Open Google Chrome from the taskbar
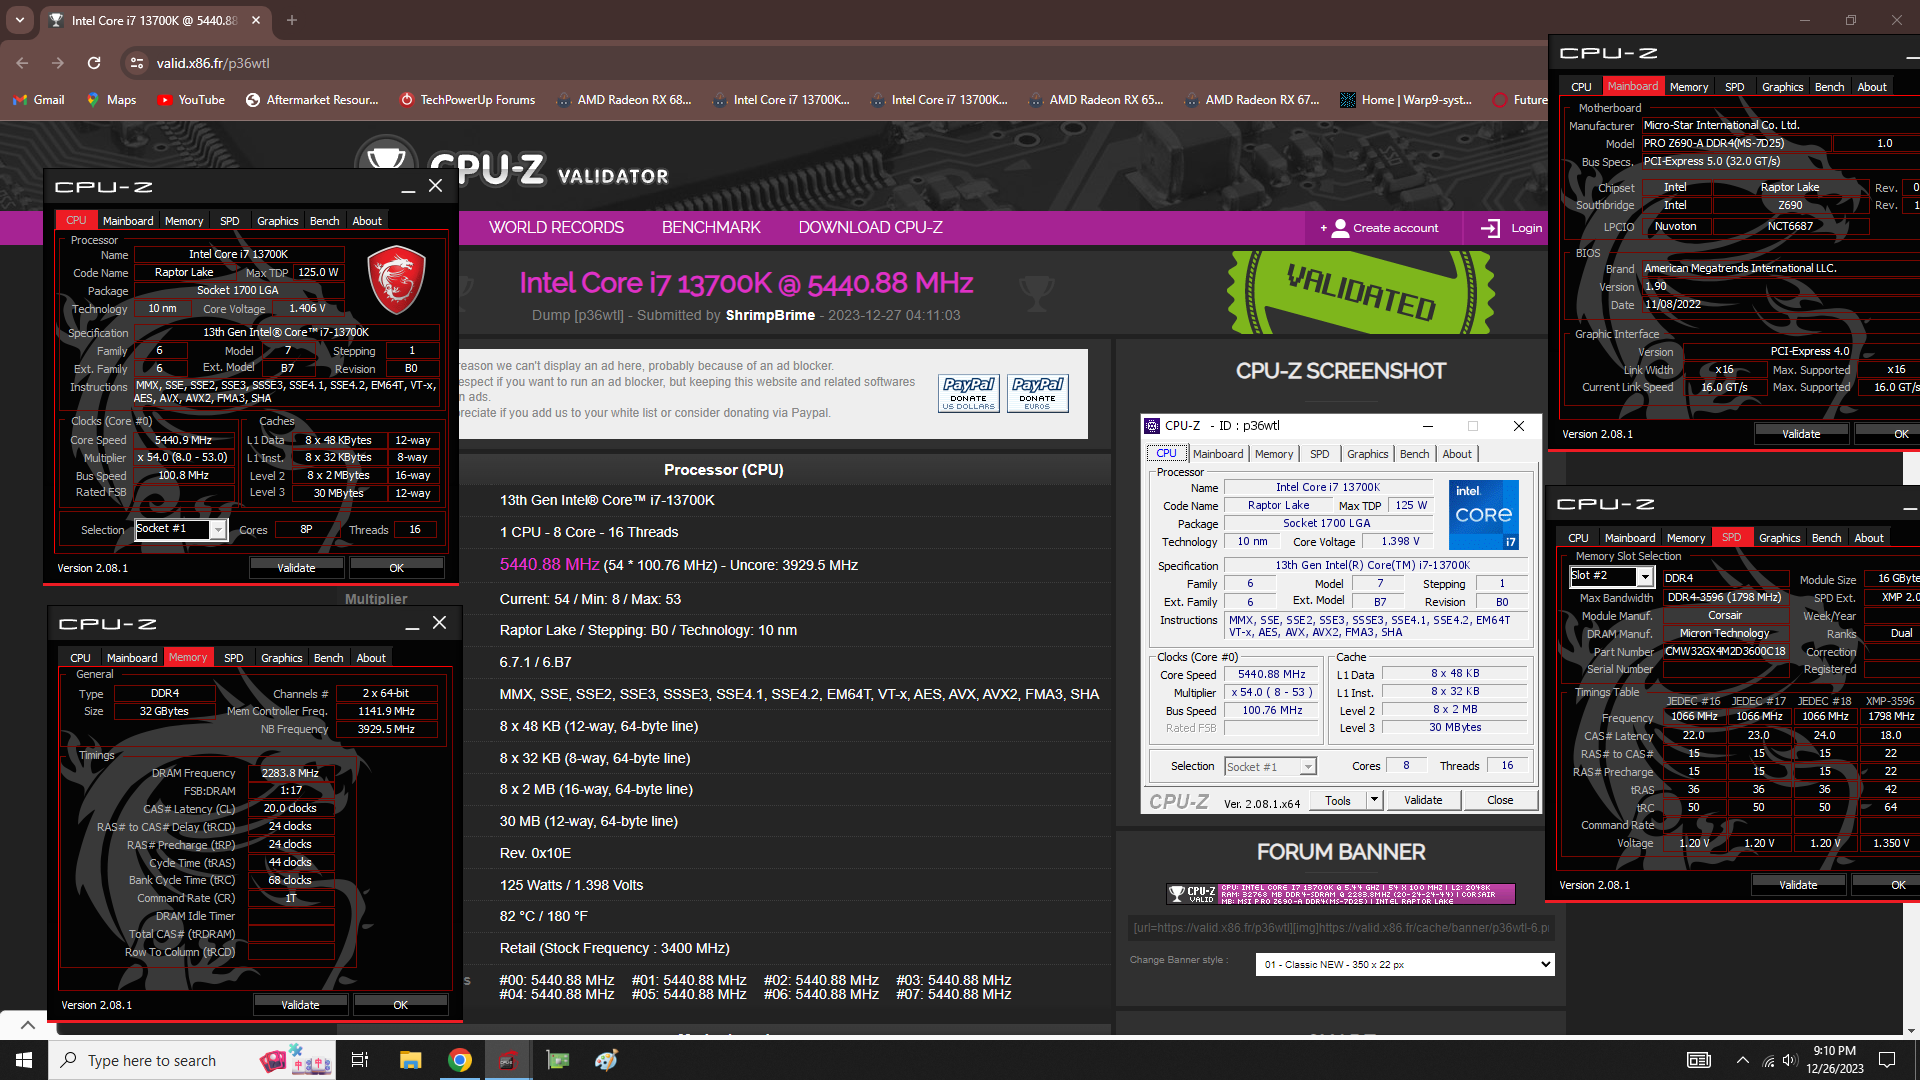1920x1080 pixels. (x=460, y=1060)
